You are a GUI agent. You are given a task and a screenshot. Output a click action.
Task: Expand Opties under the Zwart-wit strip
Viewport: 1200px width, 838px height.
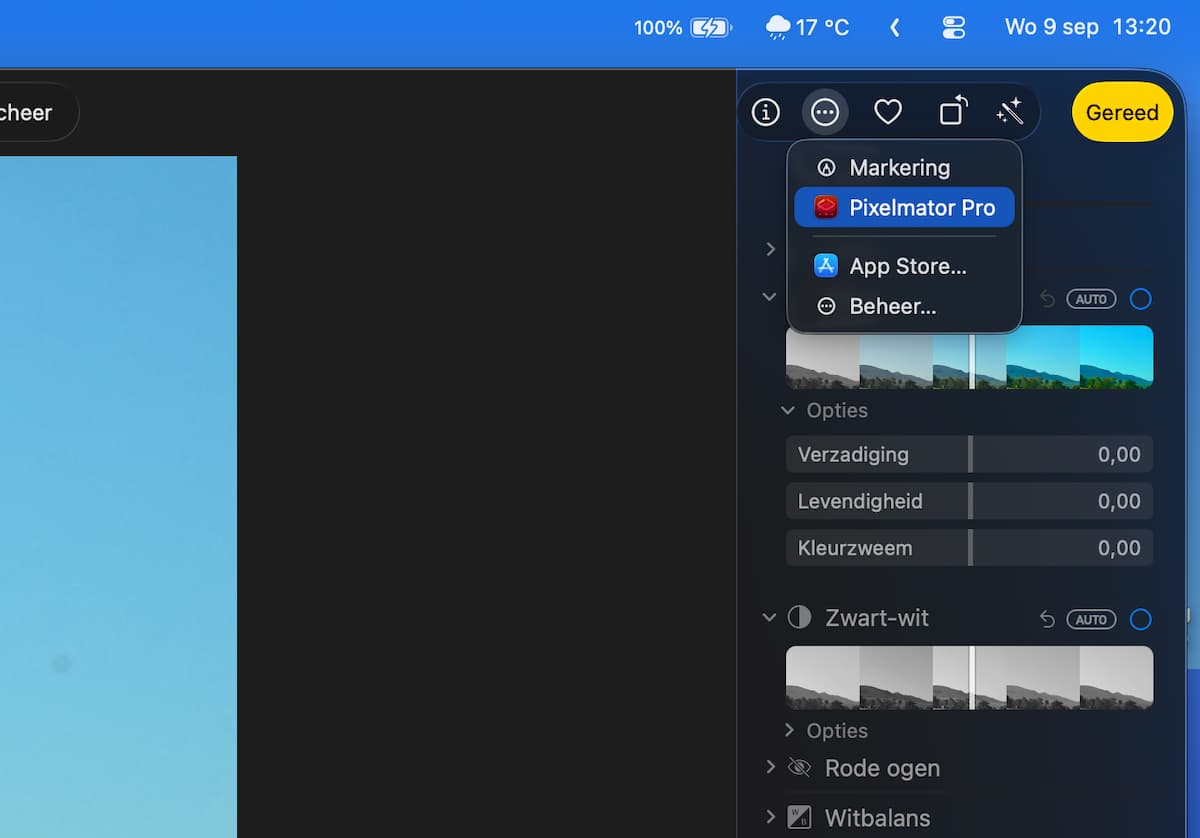788,730
